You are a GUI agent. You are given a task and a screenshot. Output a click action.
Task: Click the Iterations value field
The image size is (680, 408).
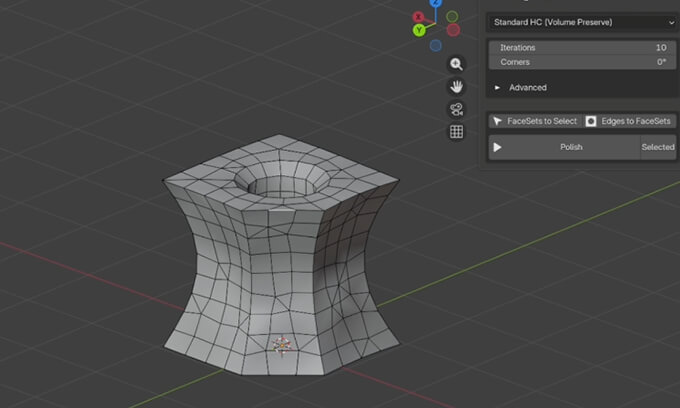pos(581,48)
